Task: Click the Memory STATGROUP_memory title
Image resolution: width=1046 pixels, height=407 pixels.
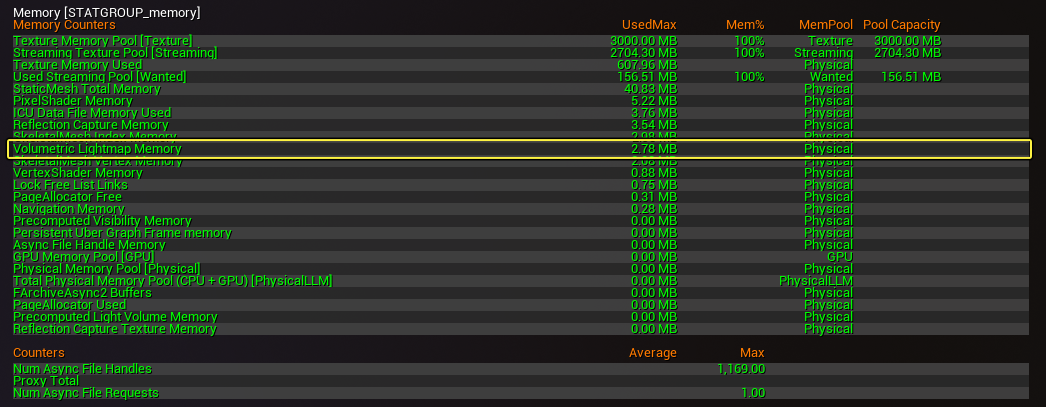Action: pyautogui.click(x=107, y=12)
